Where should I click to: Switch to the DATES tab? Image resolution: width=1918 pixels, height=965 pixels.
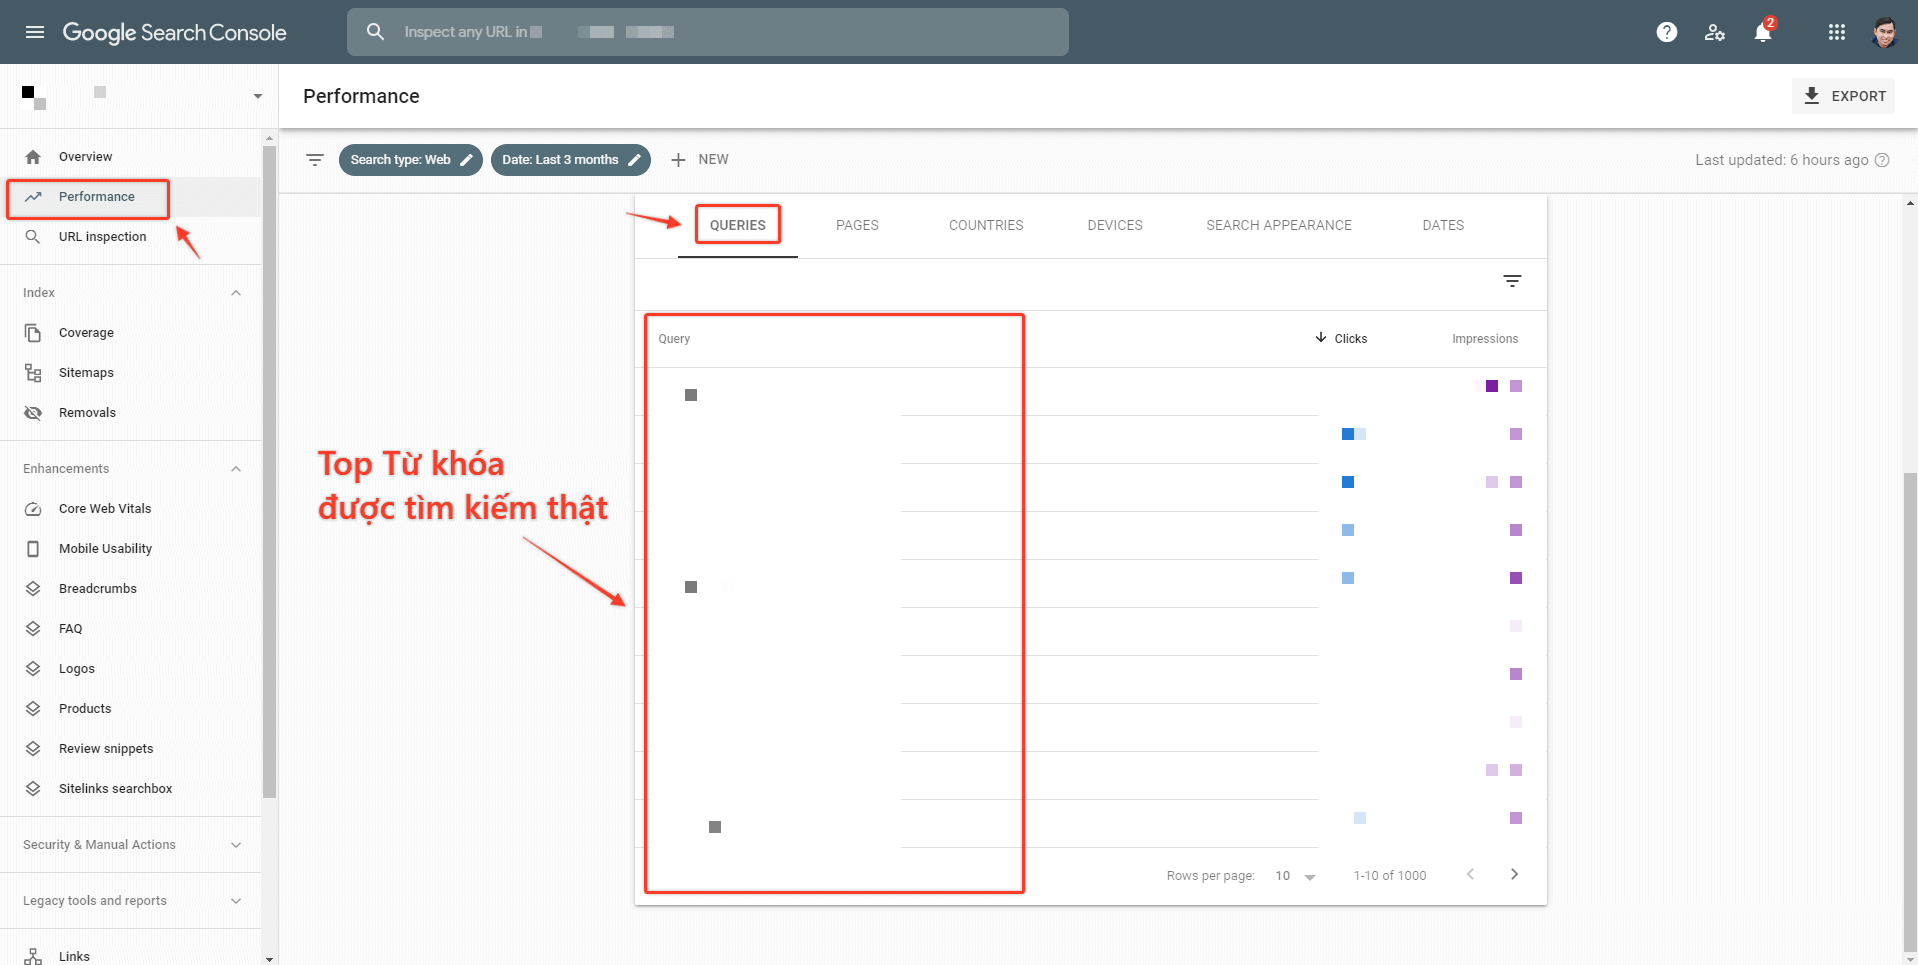click(1443, 225)
